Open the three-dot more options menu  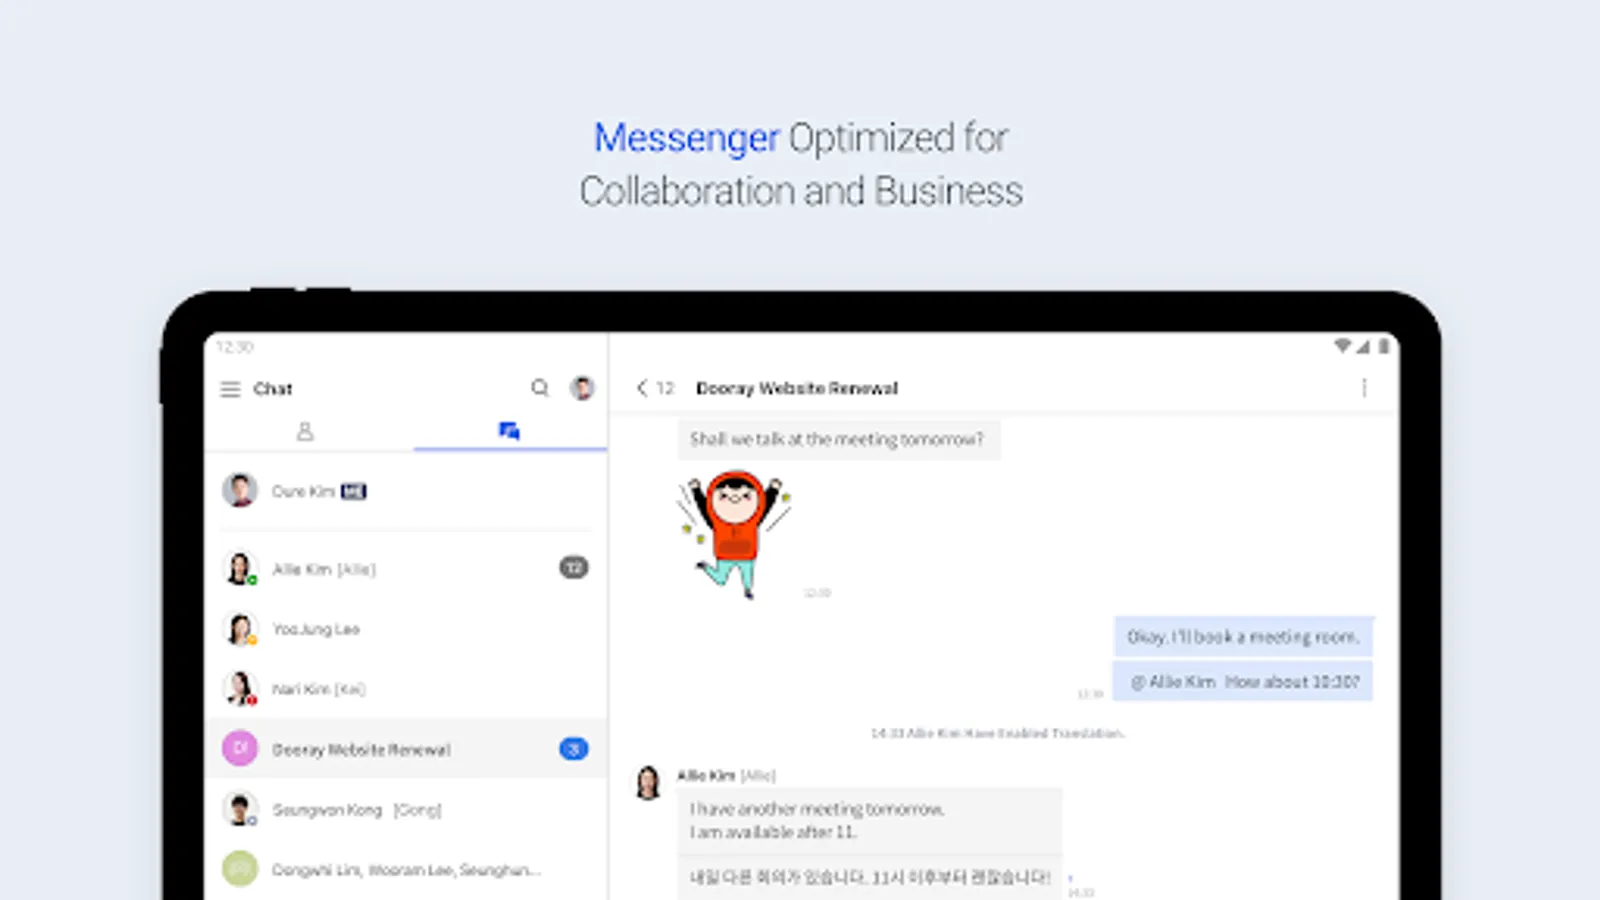[x=1364, y=388]
